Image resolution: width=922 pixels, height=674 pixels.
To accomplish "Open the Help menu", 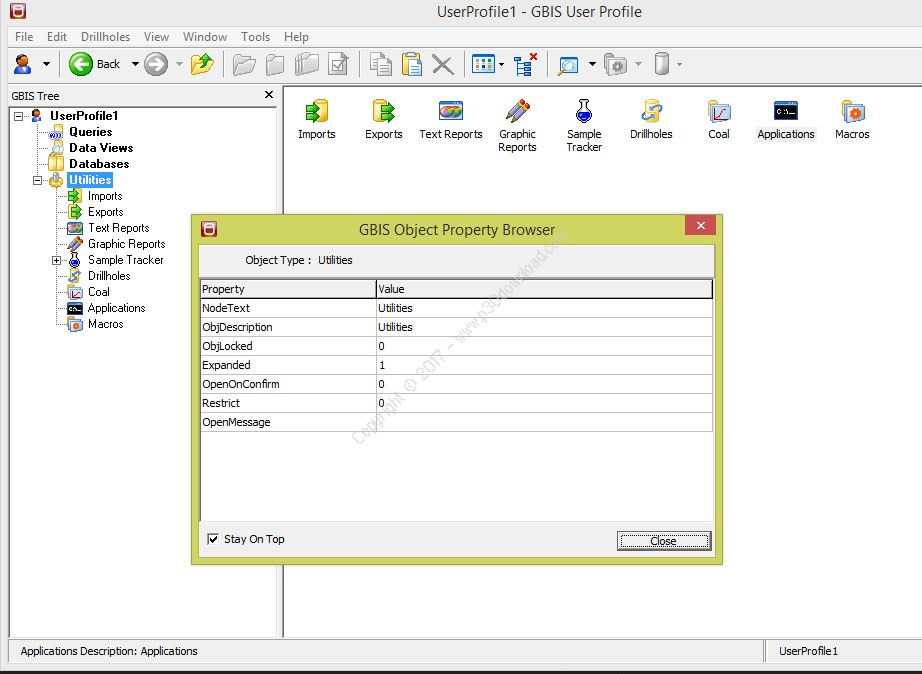I will (296, 36).
